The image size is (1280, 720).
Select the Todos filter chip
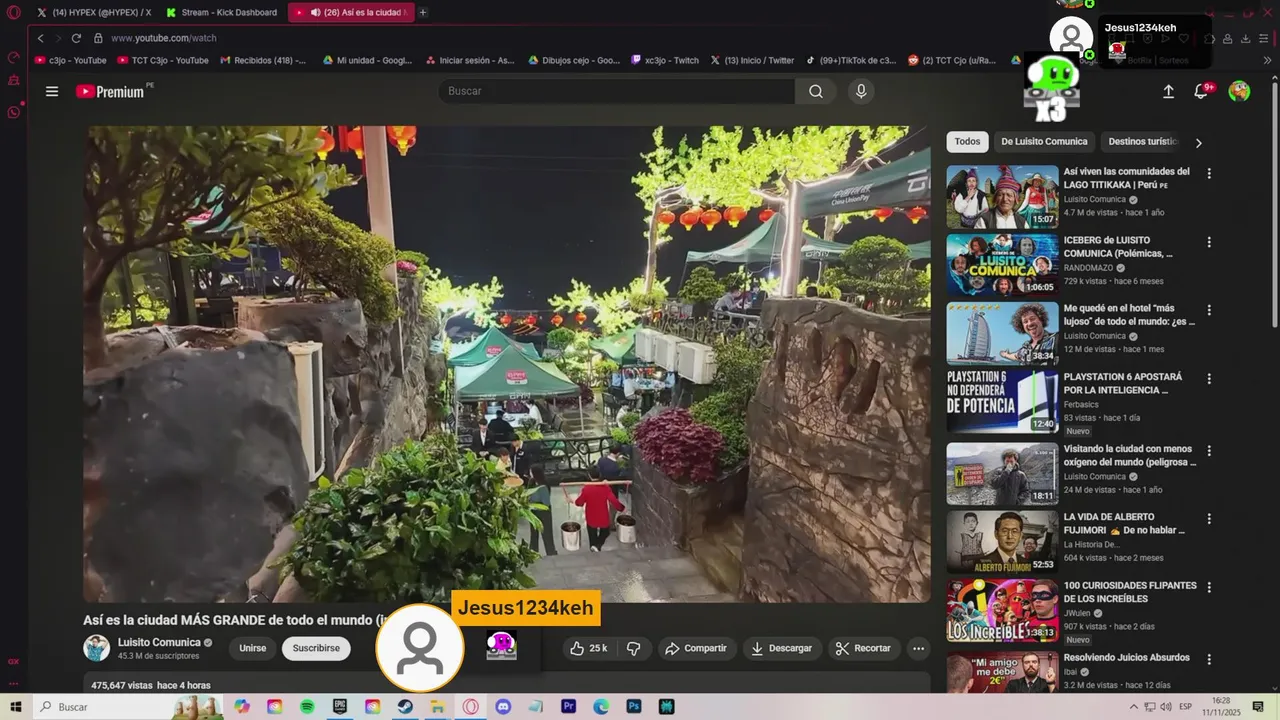pos(967,142)
